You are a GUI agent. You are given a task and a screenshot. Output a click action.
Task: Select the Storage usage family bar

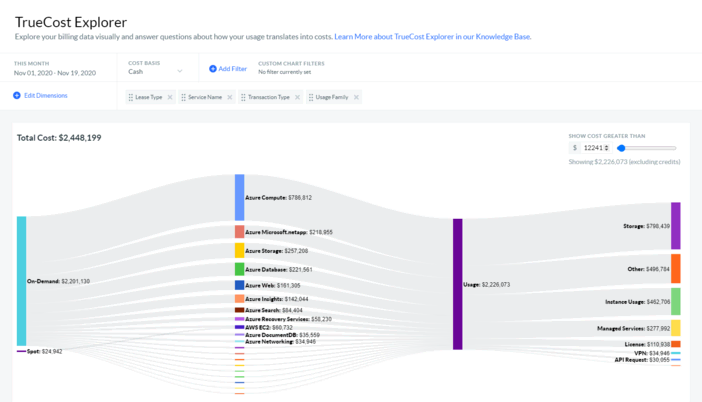tap(676, 226)
